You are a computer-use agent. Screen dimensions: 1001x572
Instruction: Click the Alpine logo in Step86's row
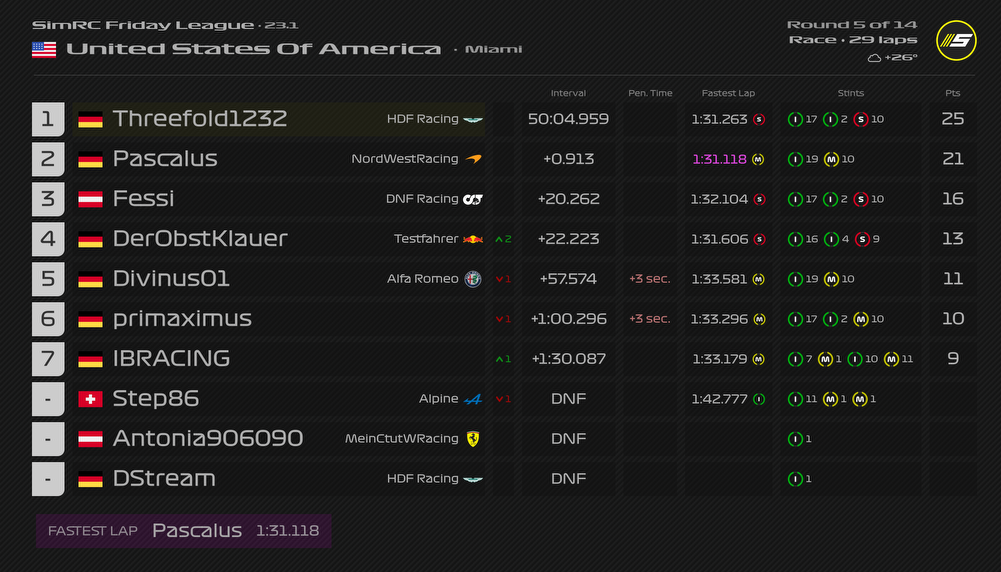click(x=473, y=399)
